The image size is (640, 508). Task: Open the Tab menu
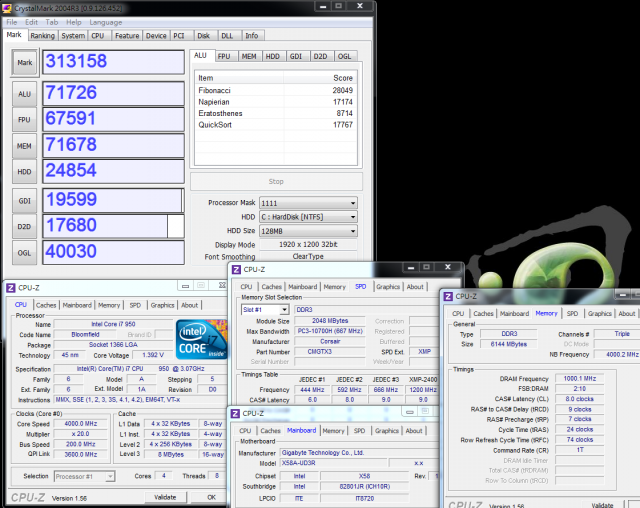click(x=51, y=22)
